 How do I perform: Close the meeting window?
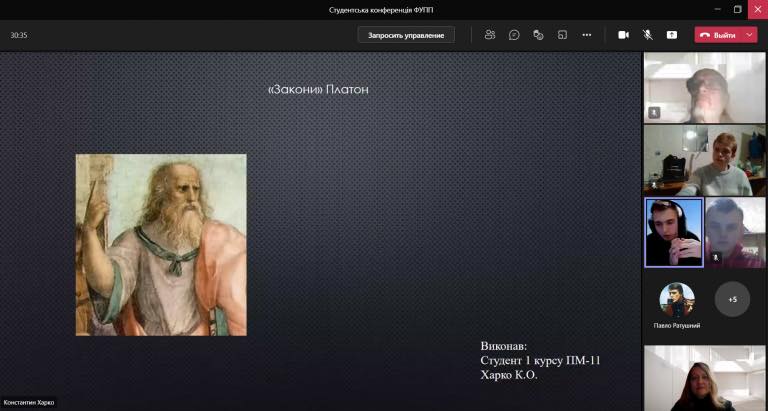click(758, 9)
